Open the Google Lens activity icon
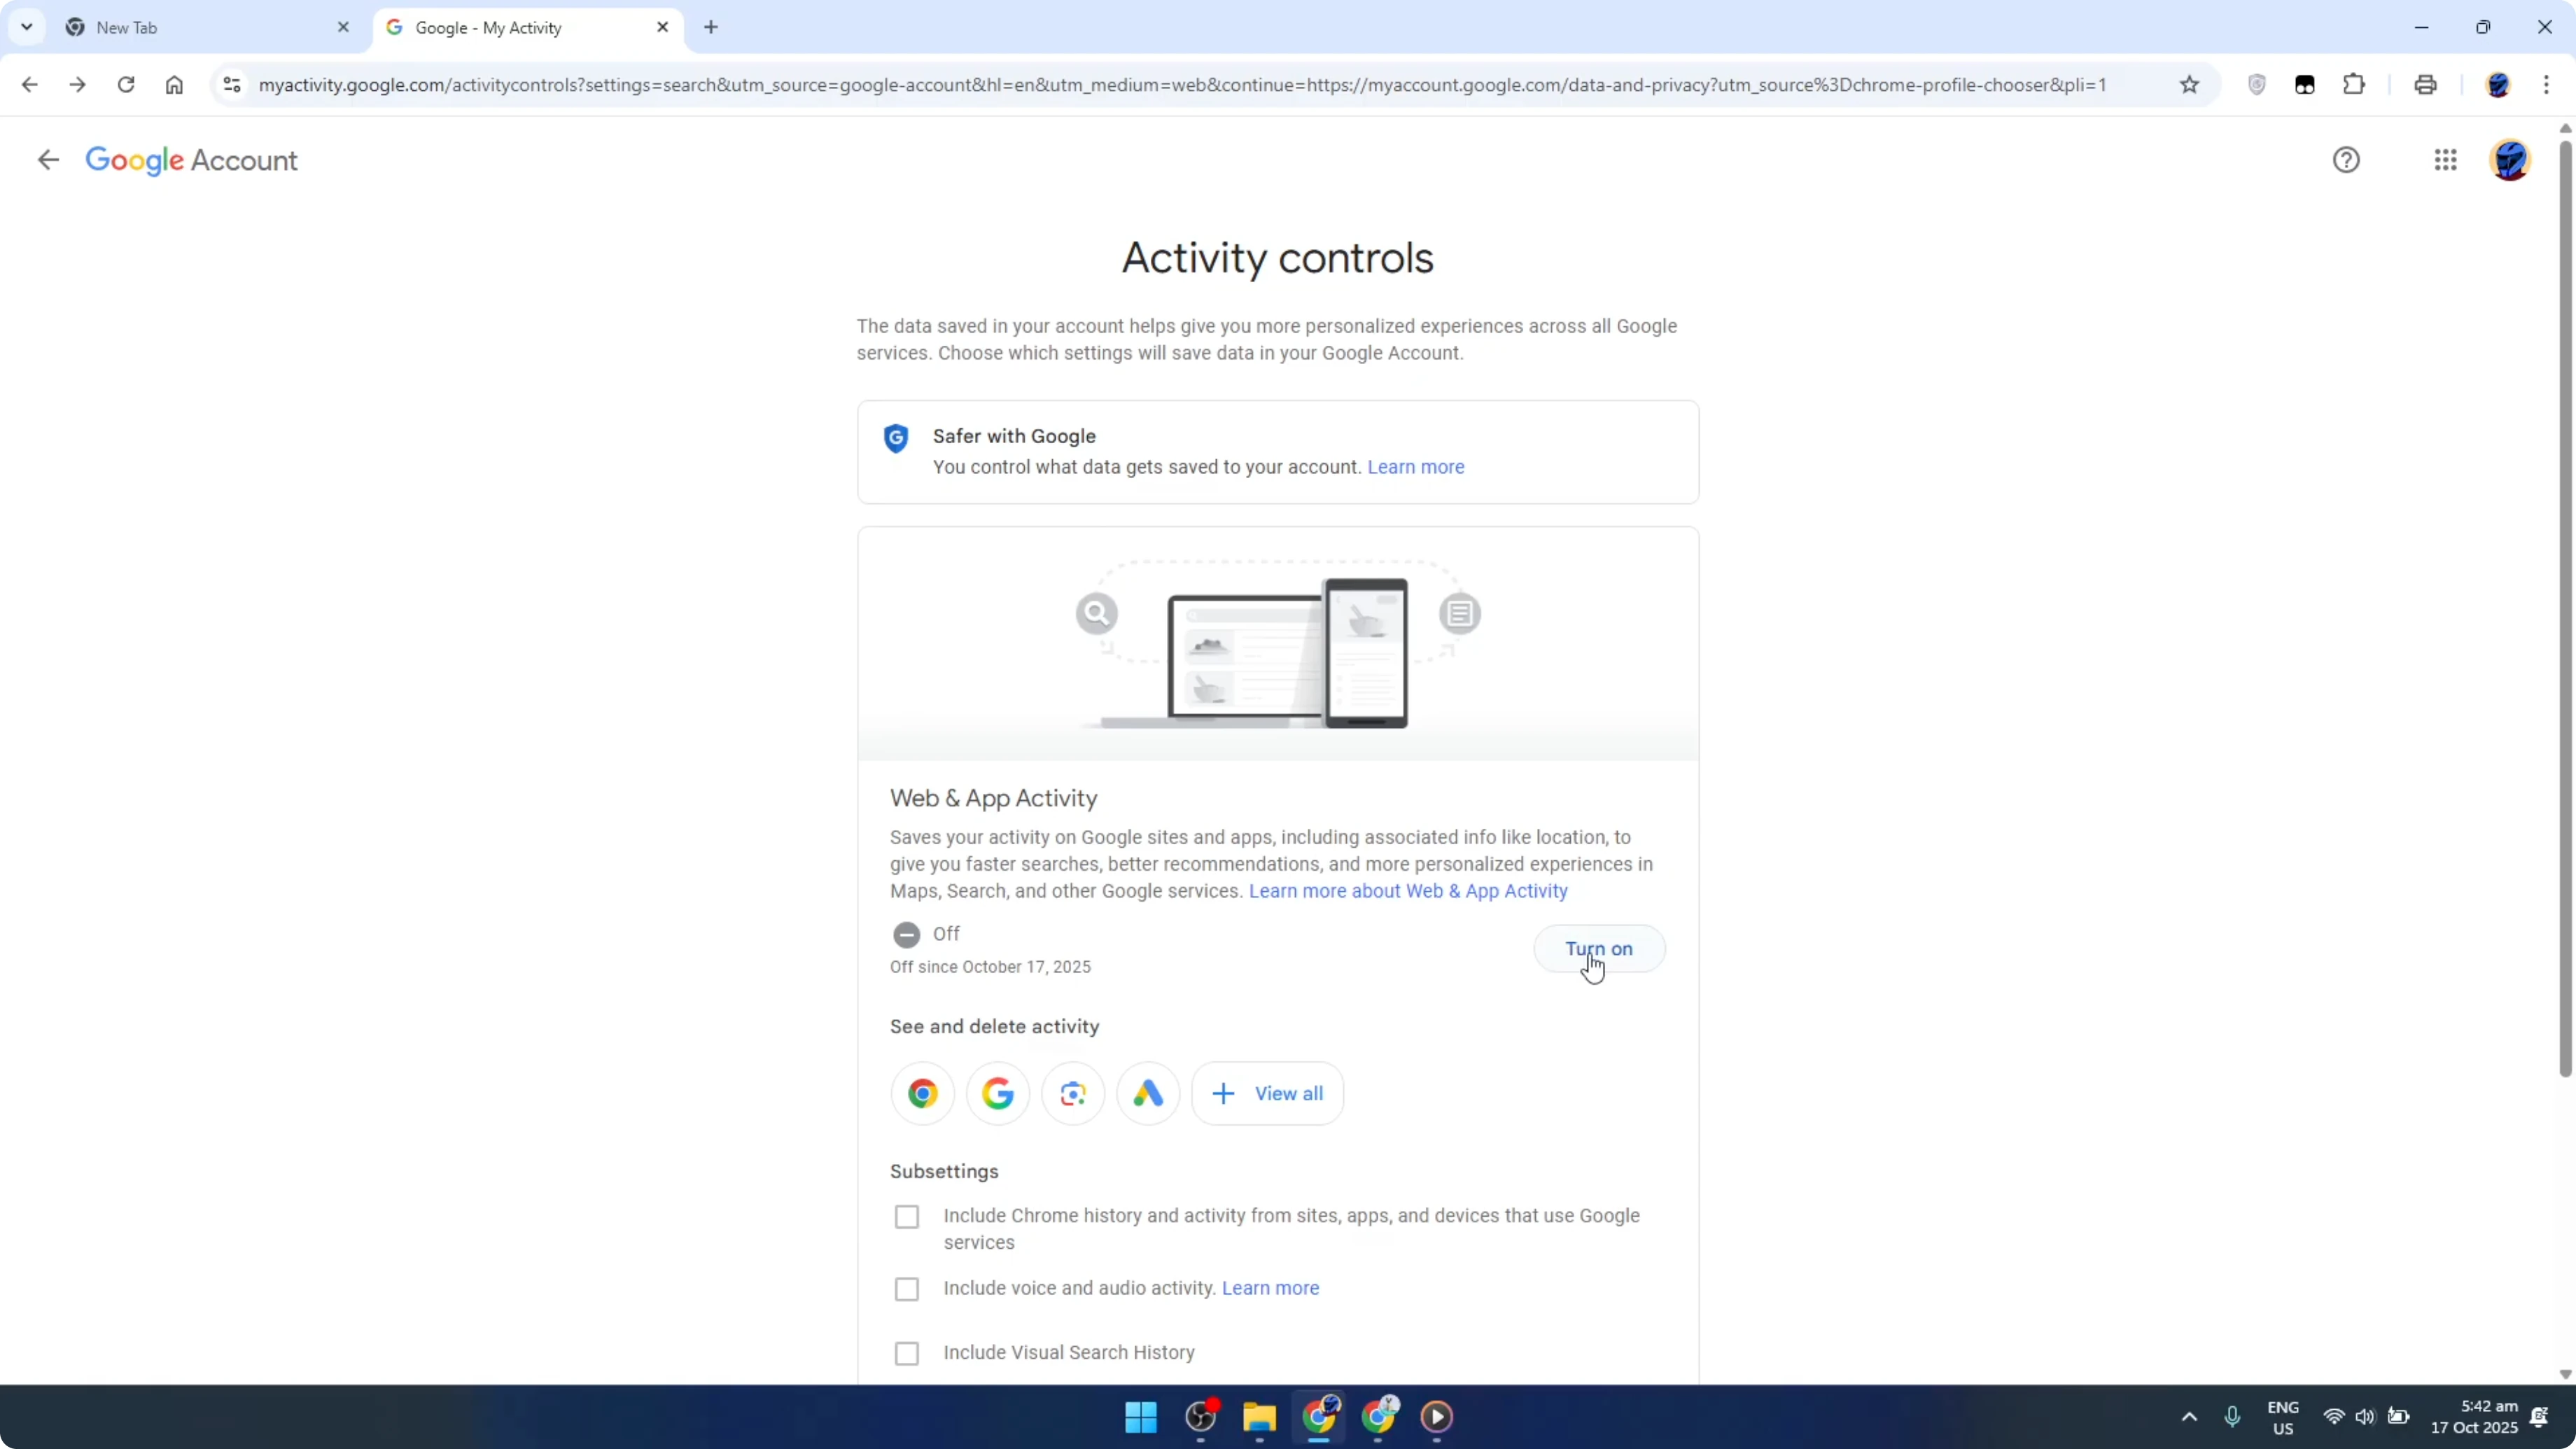The image size is (2576, 1449). tap(1072, 1092)
